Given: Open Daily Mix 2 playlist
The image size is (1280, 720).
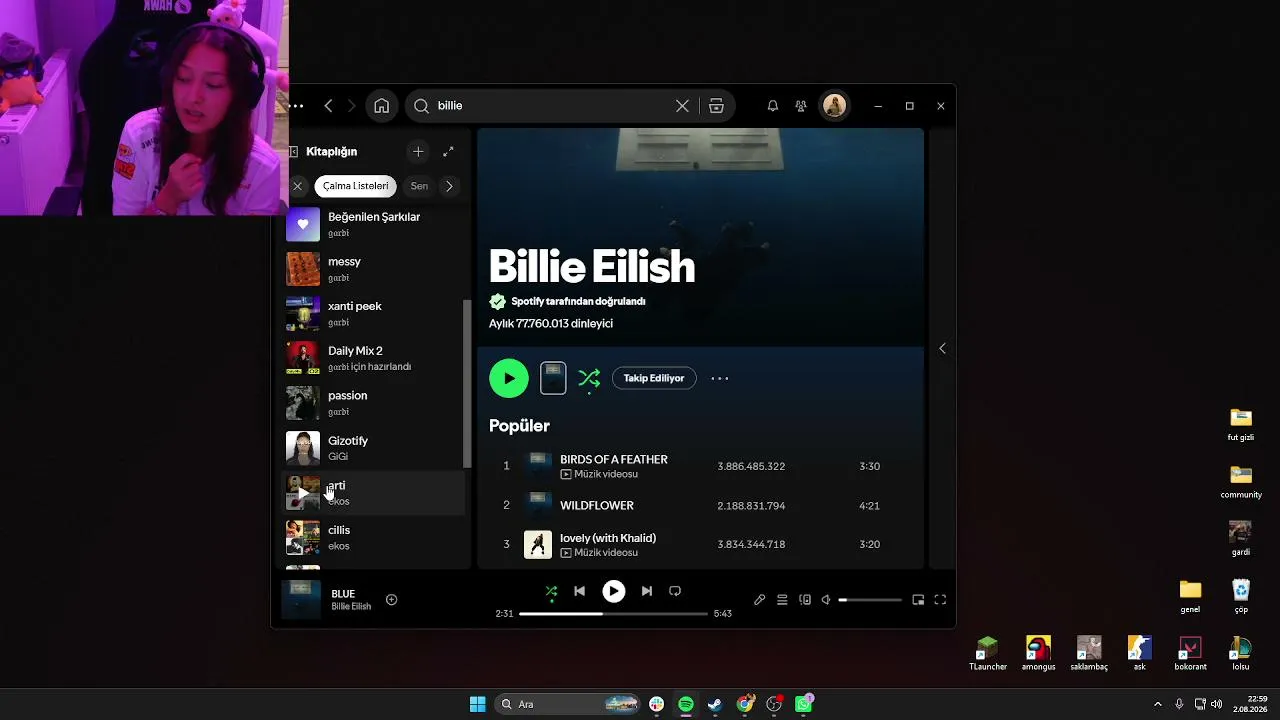Looking at the screenshot, I should click(x=375, y=359).
